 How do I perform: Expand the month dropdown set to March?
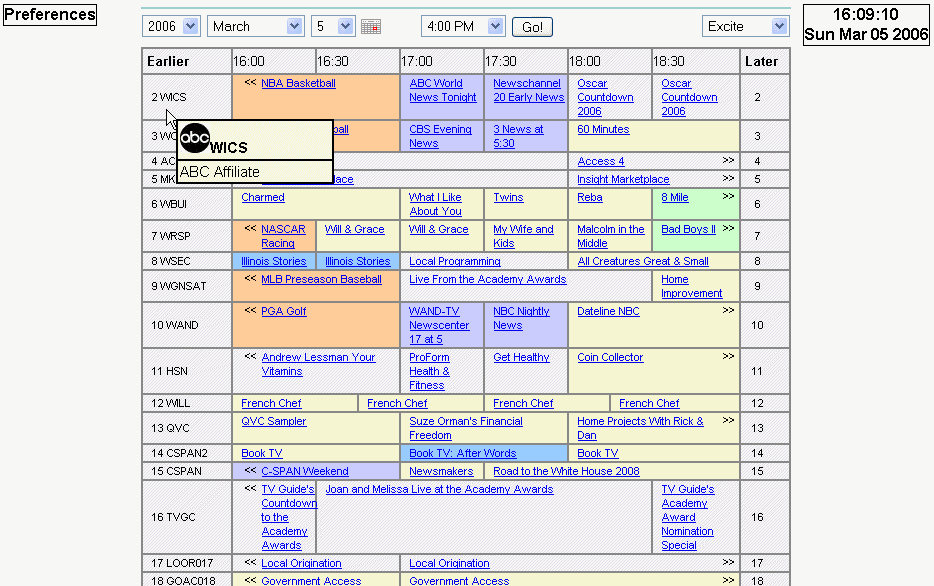(256, 26)
